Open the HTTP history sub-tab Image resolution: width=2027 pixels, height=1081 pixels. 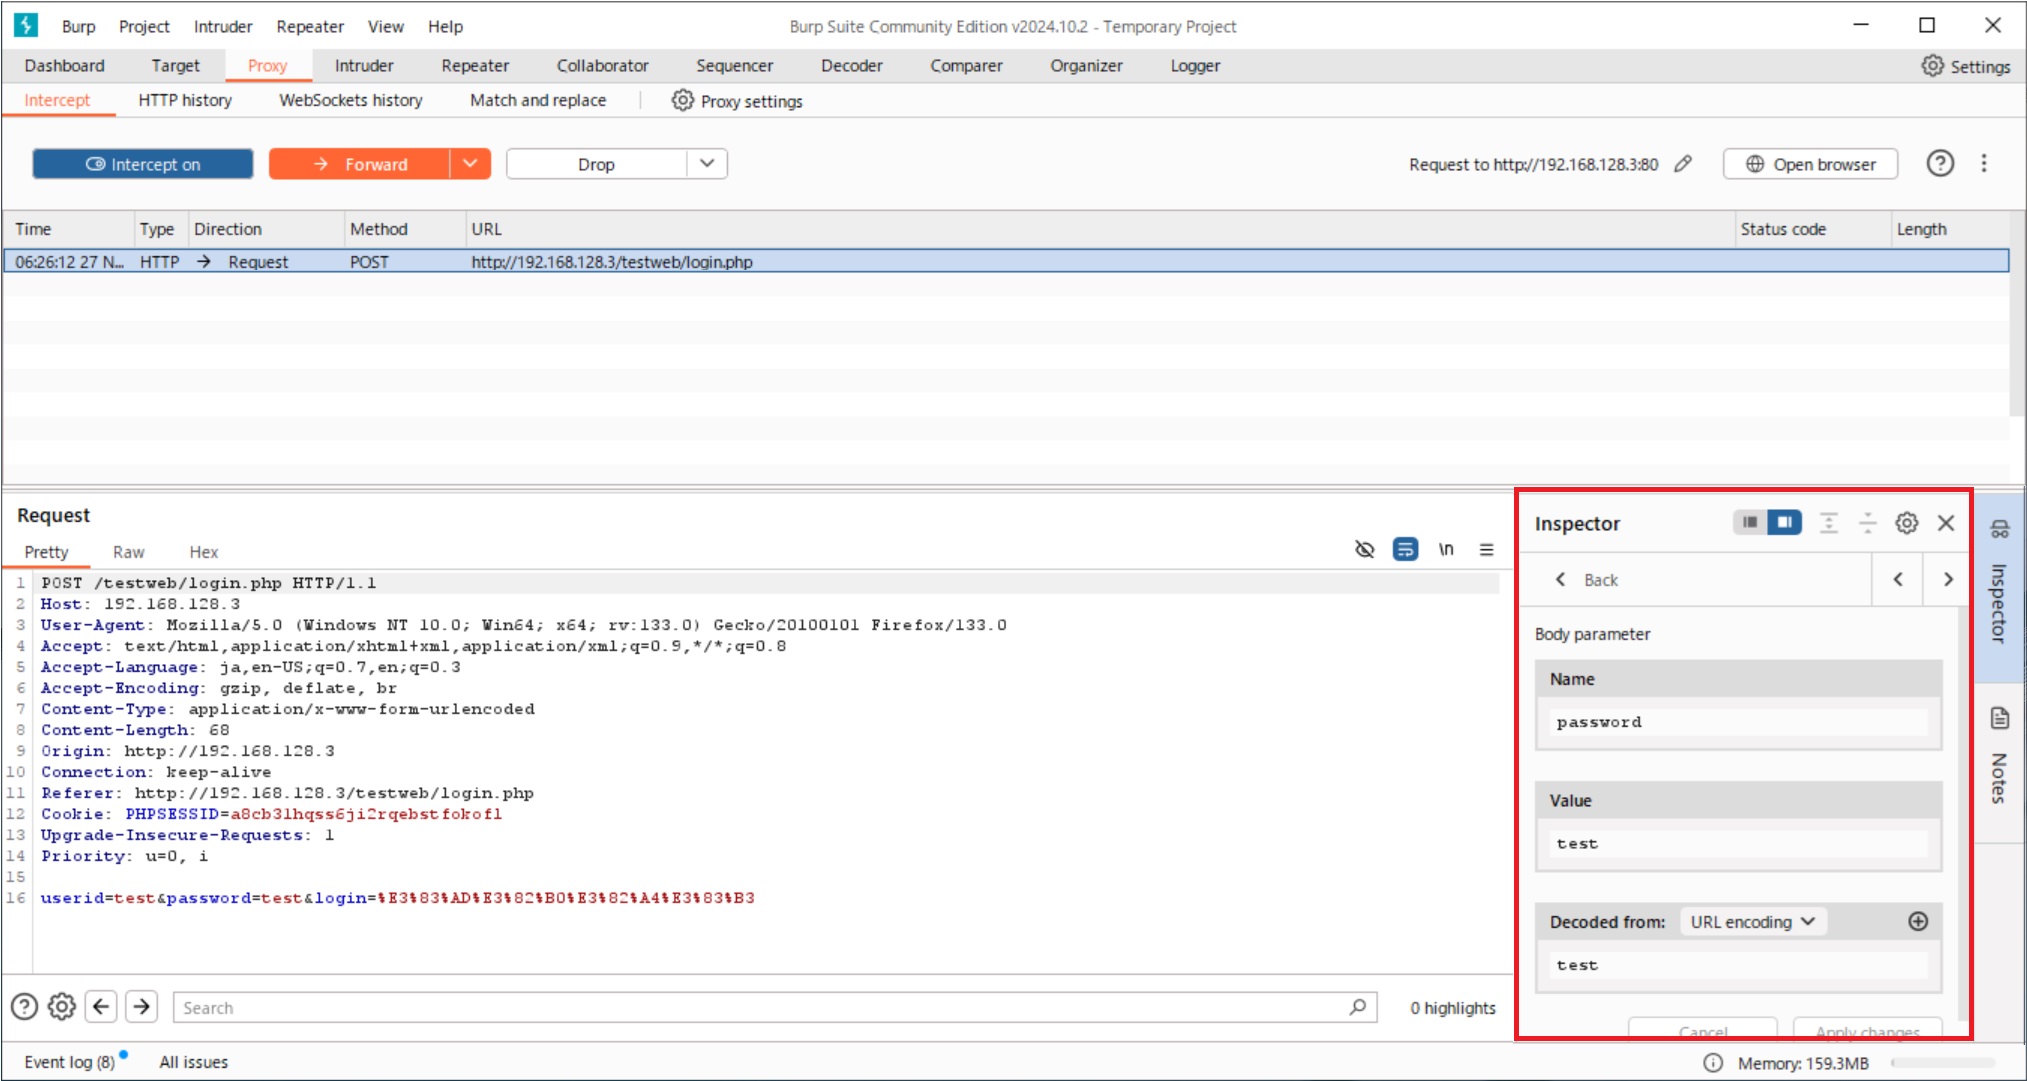coord(185,100)
